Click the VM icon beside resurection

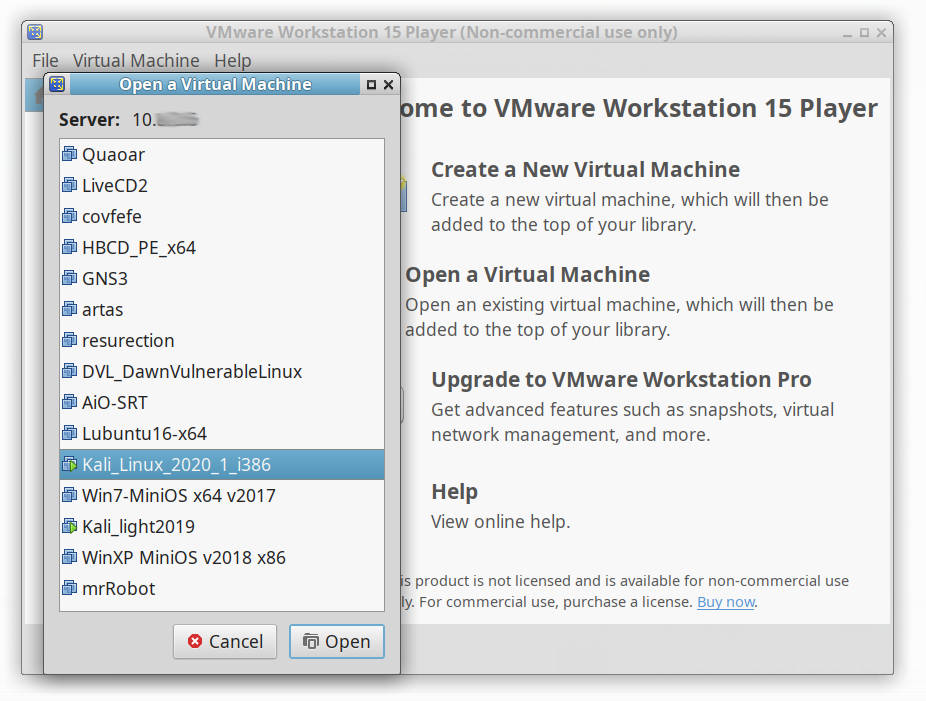click(70, 340)
